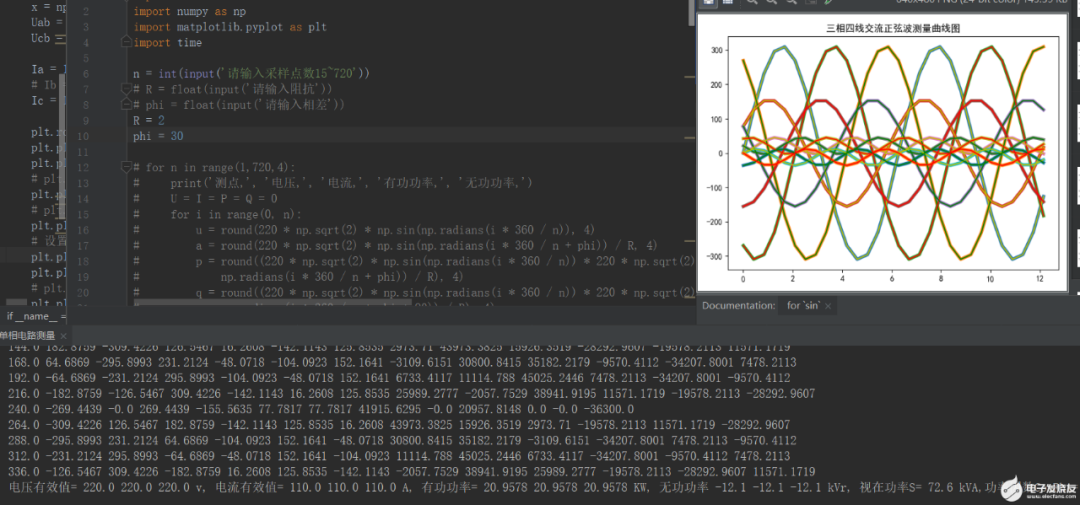Close the for `sin` documentation tab
The image size is (1080, 505).
coord(828,306)
